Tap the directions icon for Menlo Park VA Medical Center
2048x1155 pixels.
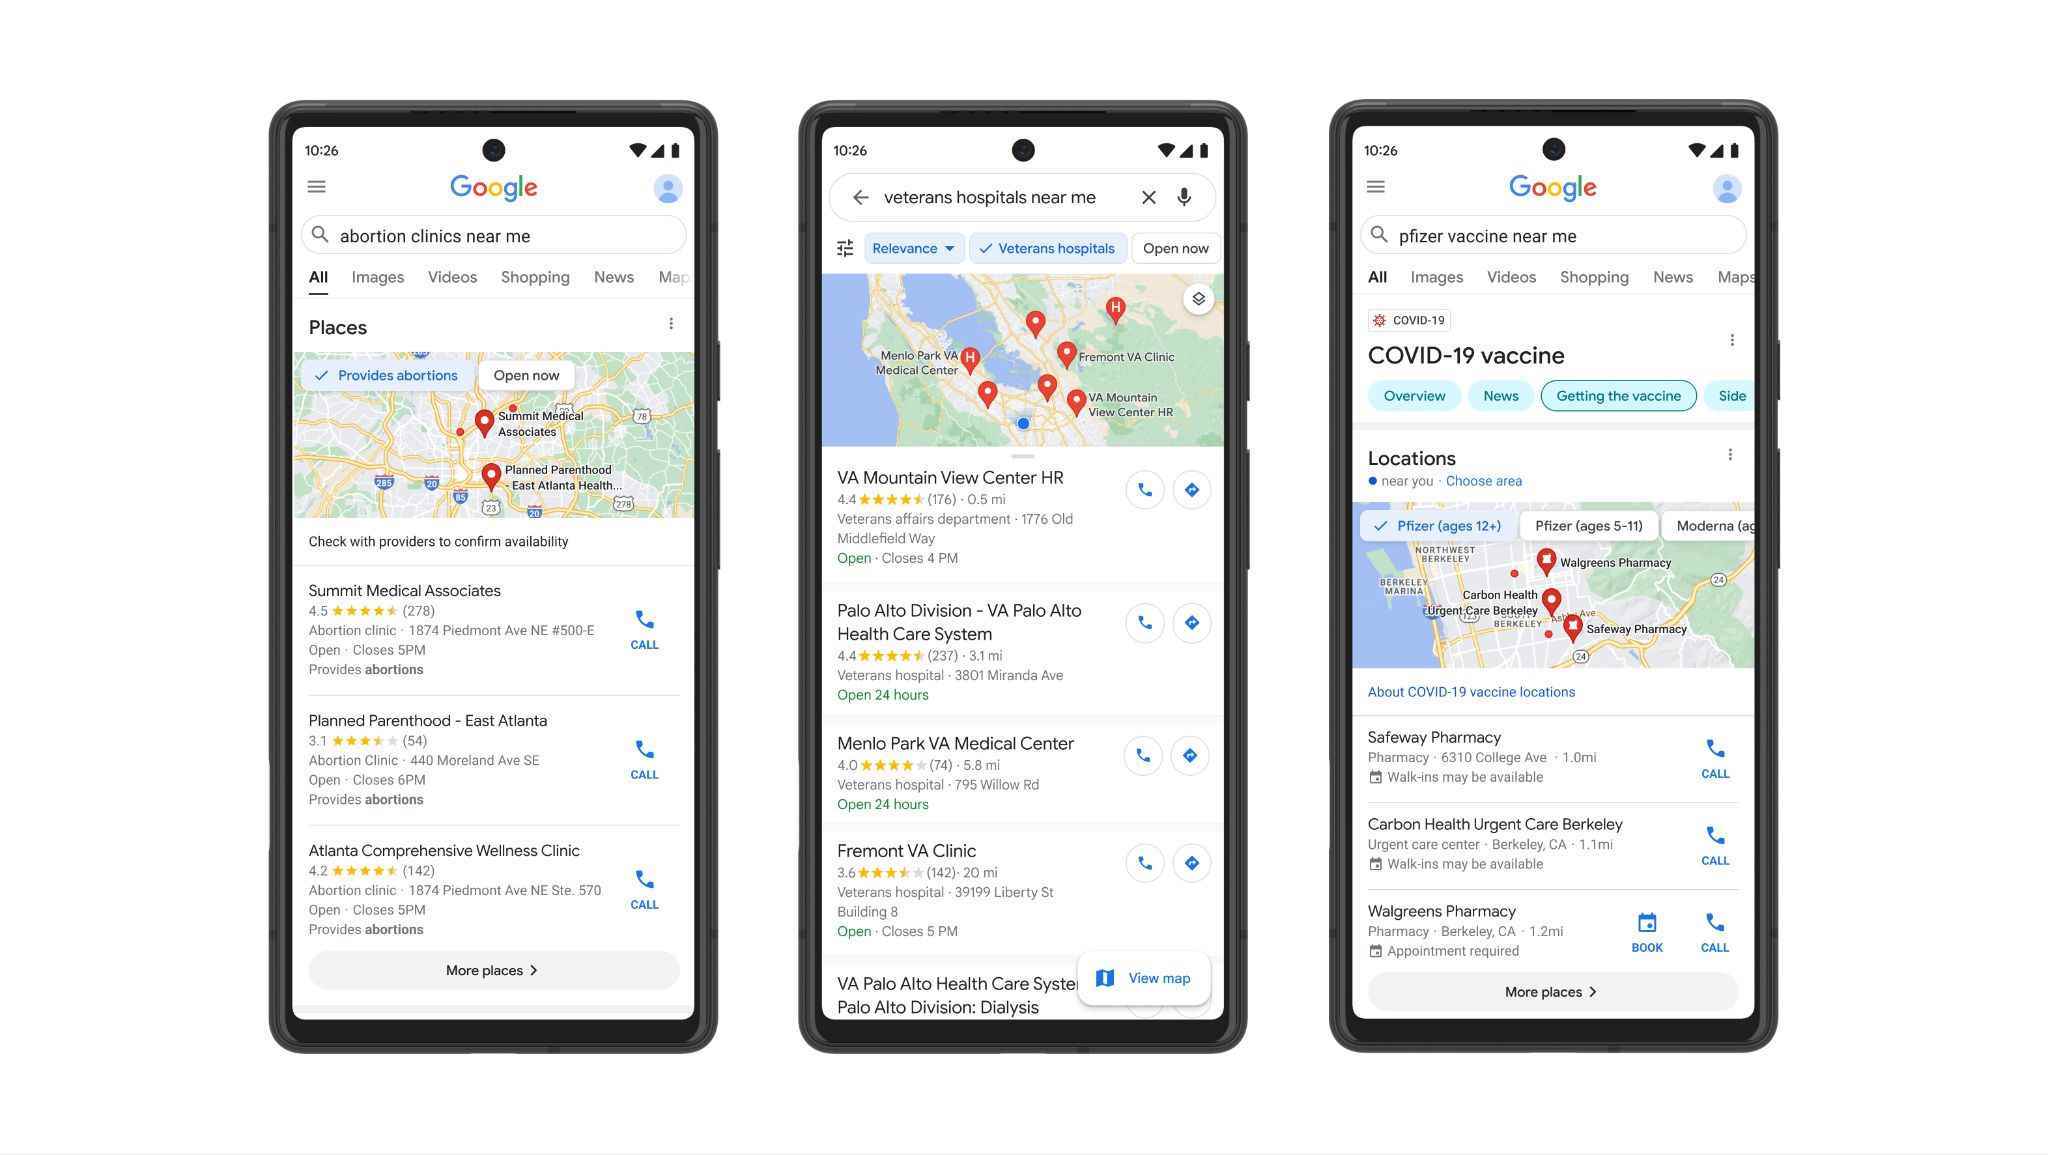point(1191,755)
